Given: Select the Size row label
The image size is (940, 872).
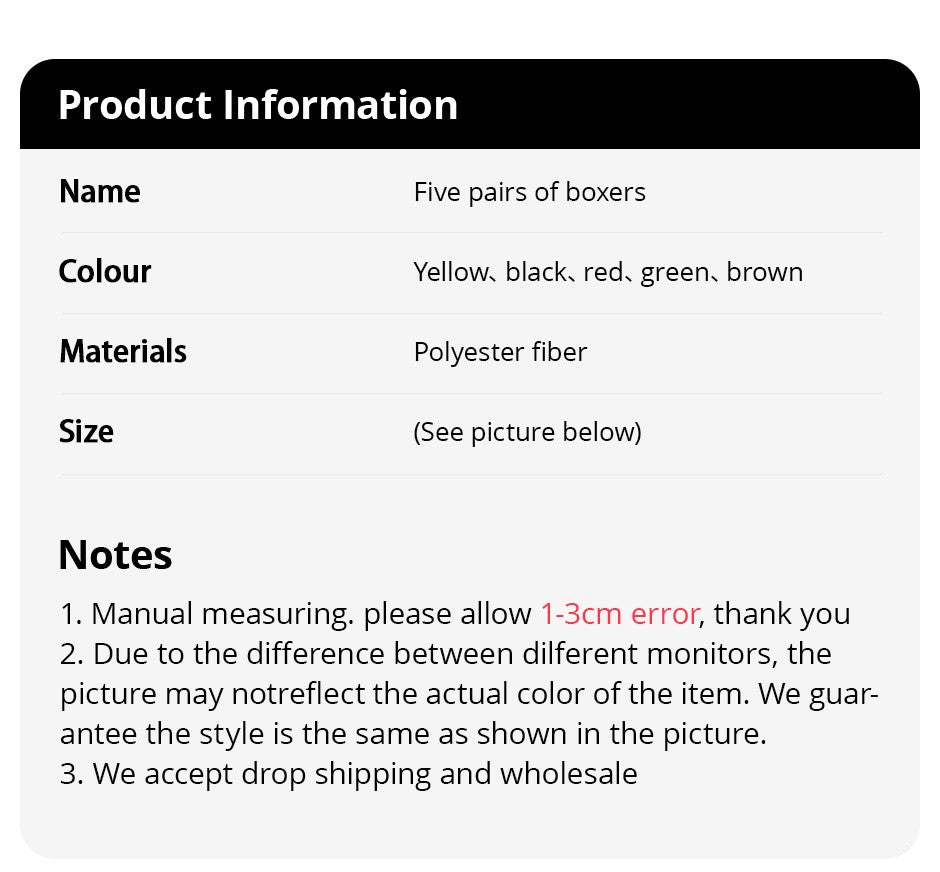Looking at the screenshot, I should coord(86,431).
